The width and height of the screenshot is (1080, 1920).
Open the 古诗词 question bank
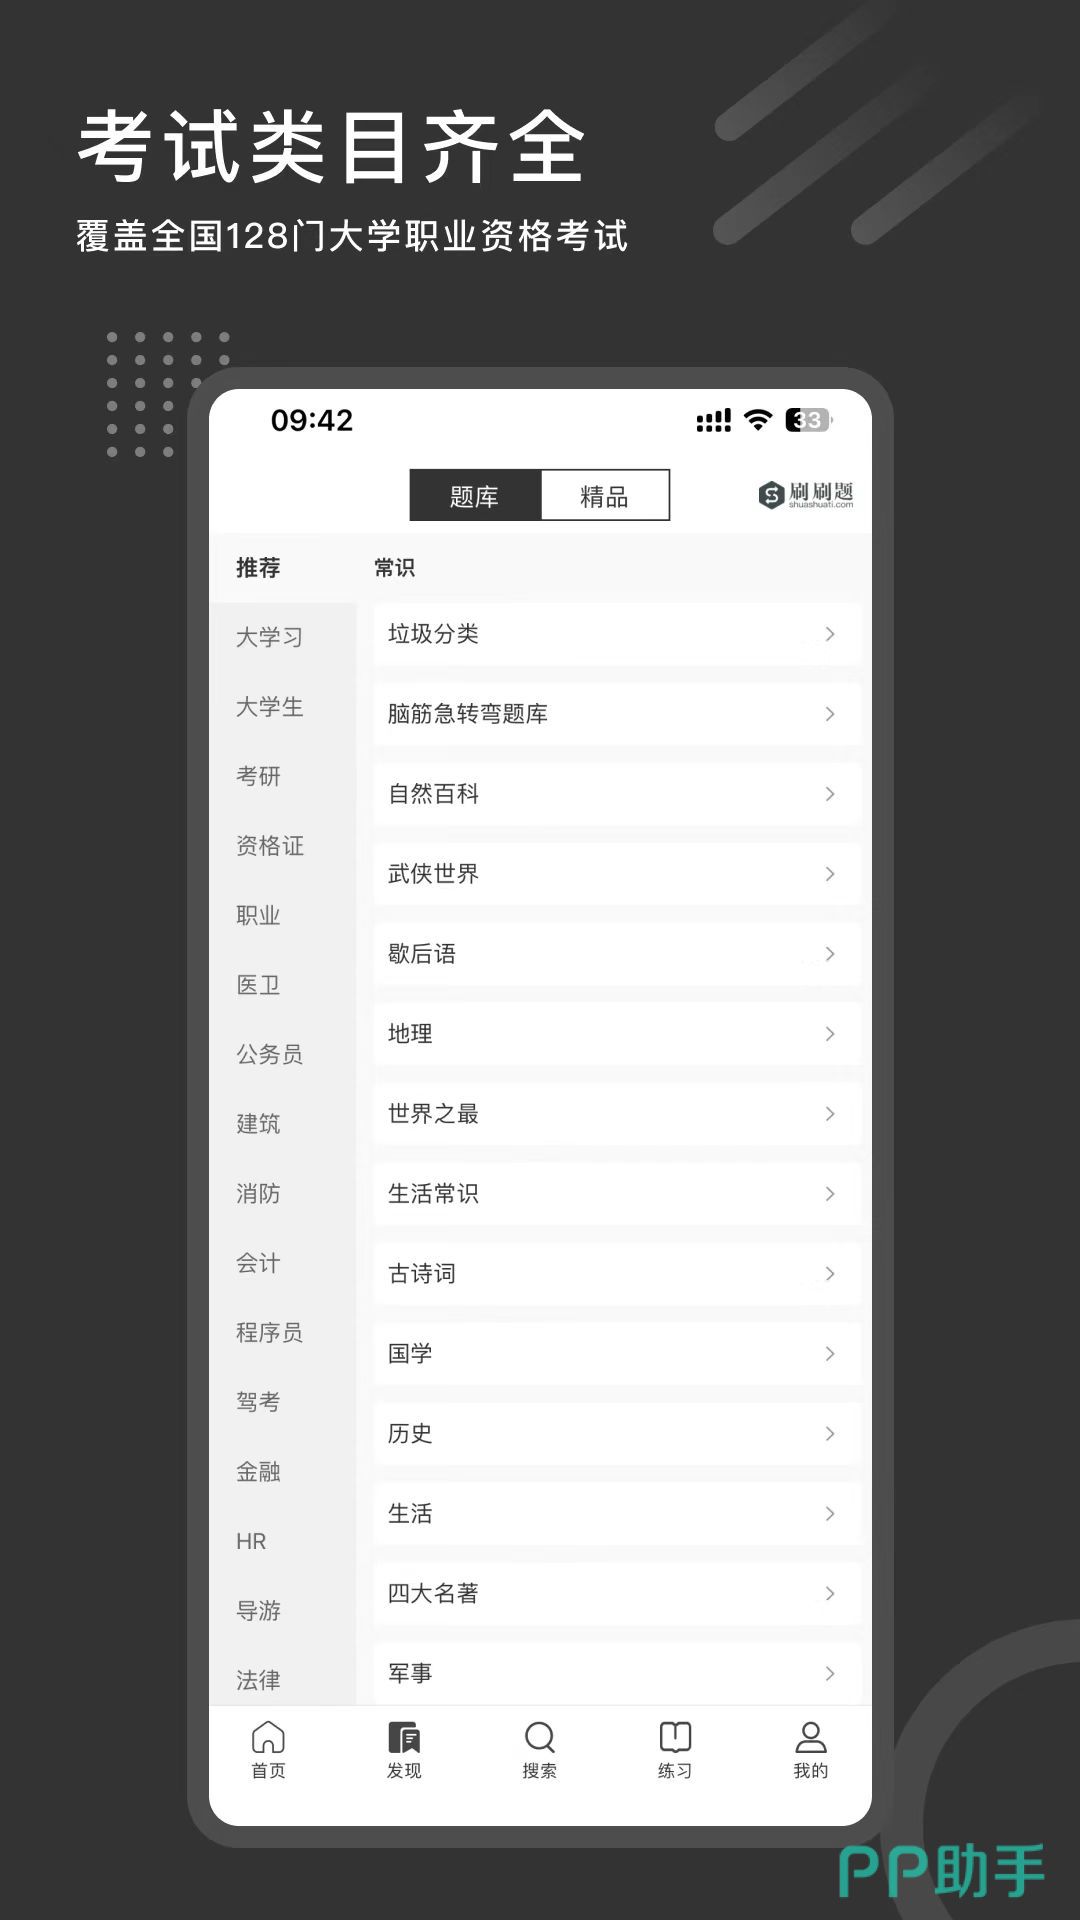tap(422, 1274)
